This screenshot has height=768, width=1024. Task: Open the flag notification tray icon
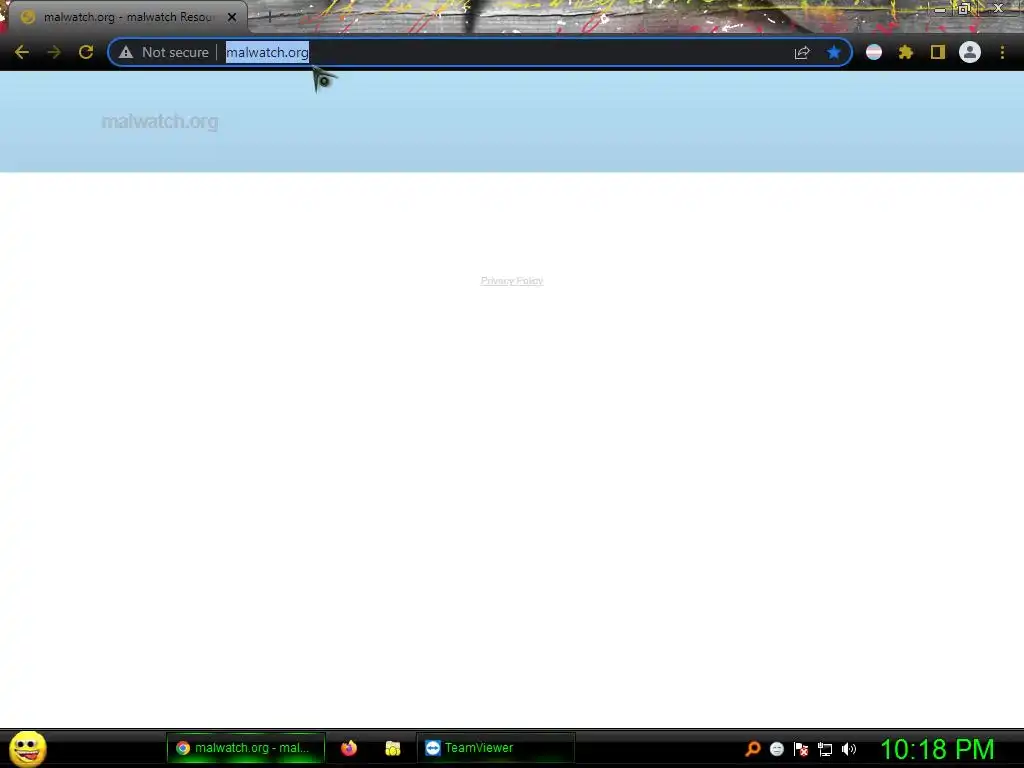[x=801, y=749]
